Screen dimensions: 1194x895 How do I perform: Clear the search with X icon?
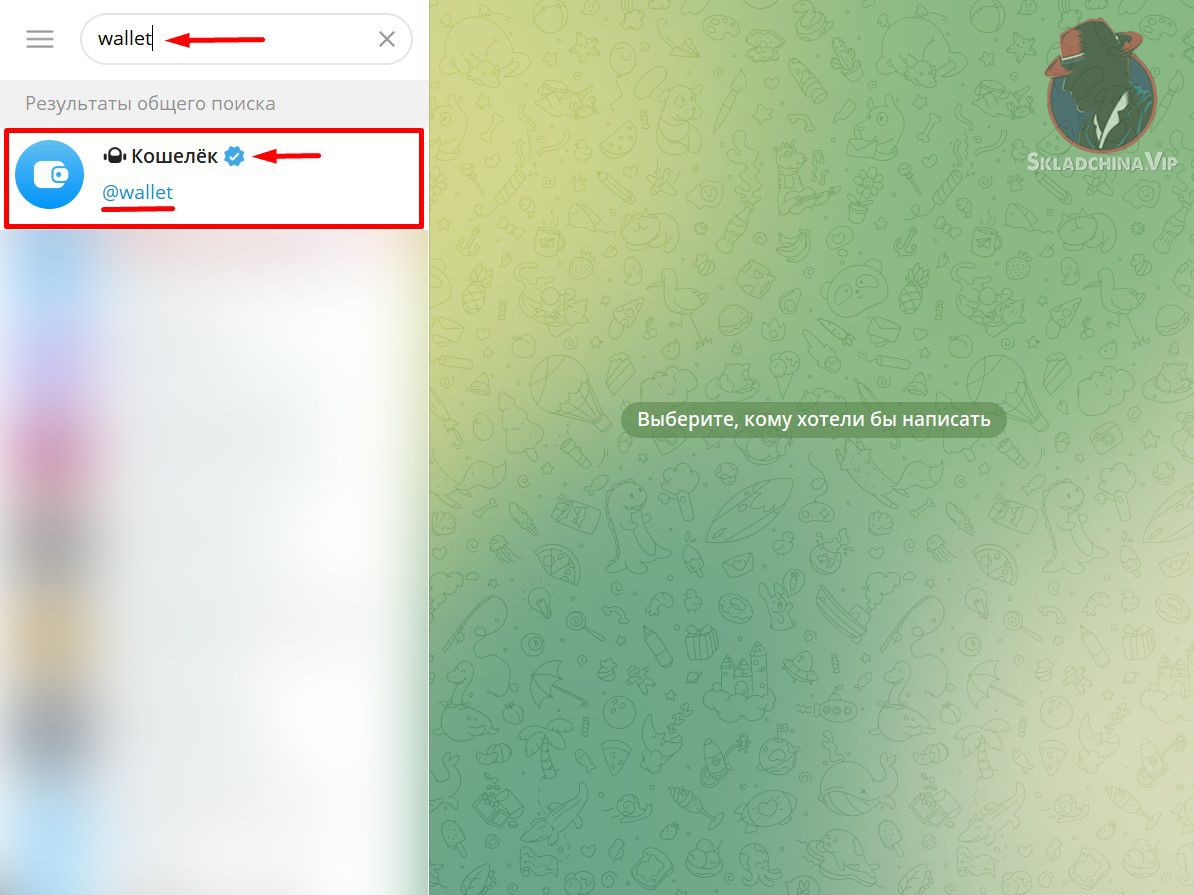point(387,39)
